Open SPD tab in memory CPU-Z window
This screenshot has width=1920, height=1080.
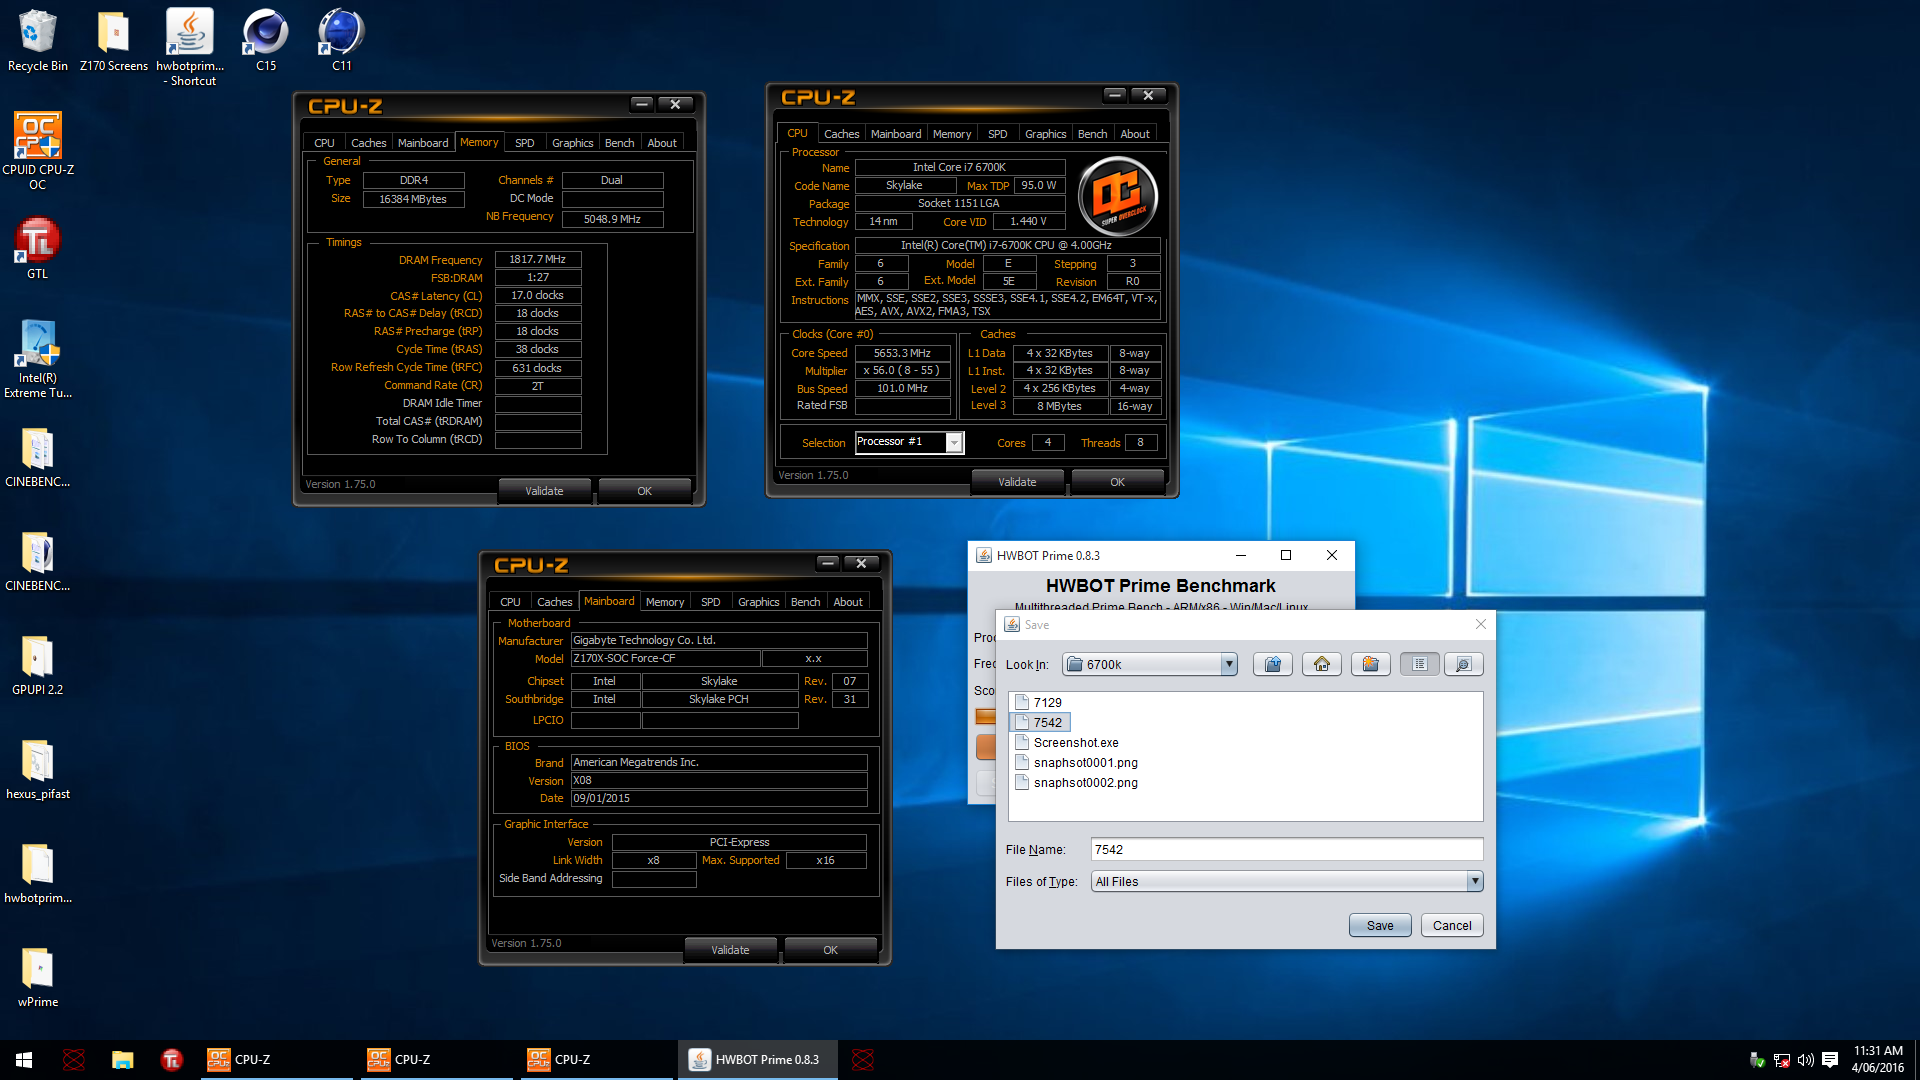[x=524, y=143]
